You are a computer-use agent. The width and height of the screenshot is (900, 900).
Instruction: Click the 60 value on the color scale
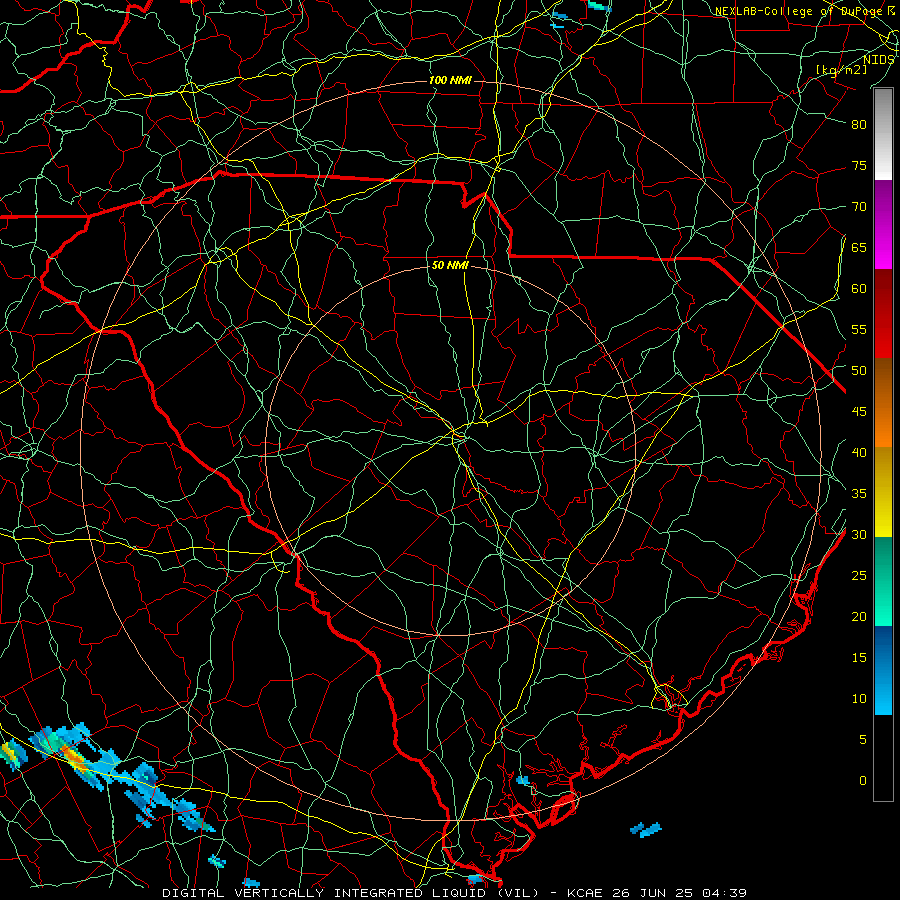(x=859, y=289)
